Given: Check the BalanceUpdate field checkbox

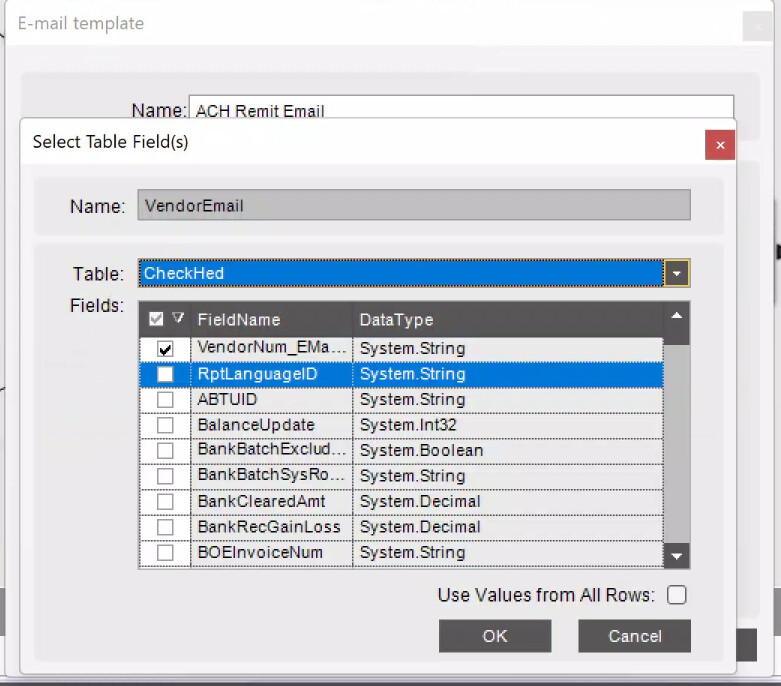Looking at the screenshot, I should pyautogui.click(x=165, y=425).
